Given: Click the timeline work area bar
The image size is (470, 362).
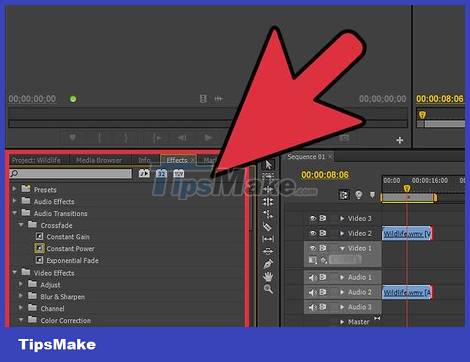Looking at the screenshot, I should 408,198.
